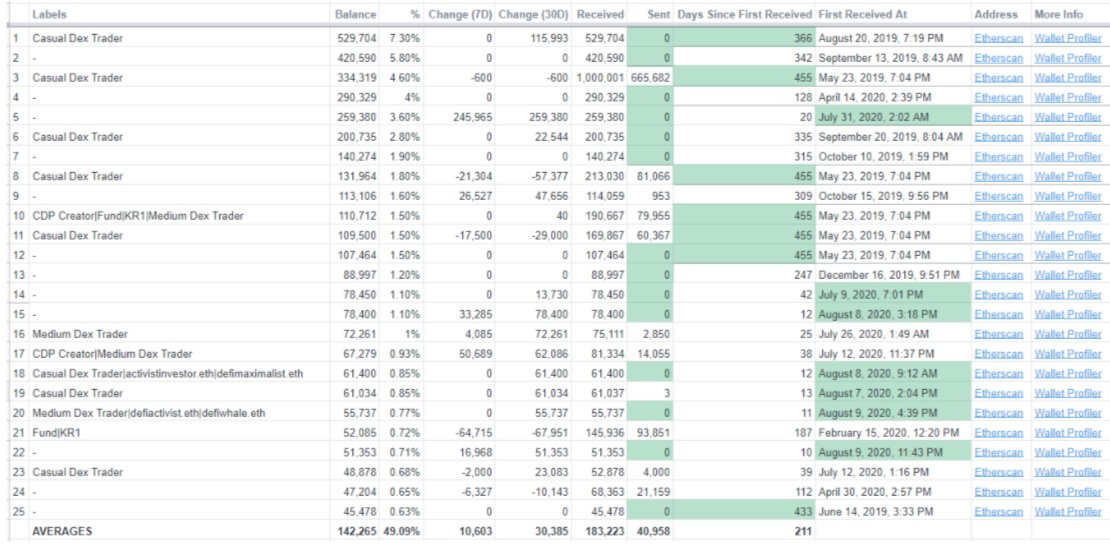Select label with defiwhale.eth

149,413
